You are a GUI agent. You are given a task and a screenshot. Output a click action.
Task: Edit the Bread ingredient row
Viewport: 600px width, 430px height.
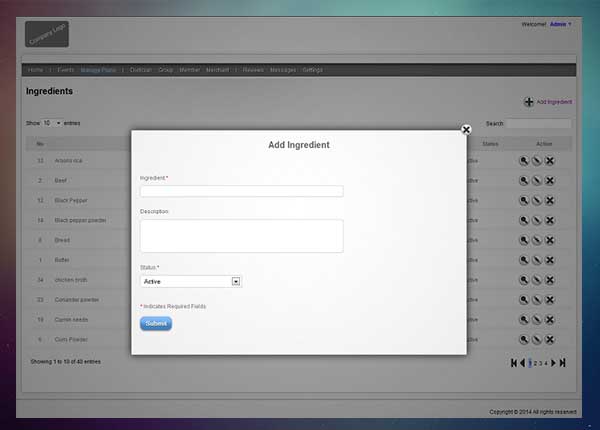pos(536,240)
